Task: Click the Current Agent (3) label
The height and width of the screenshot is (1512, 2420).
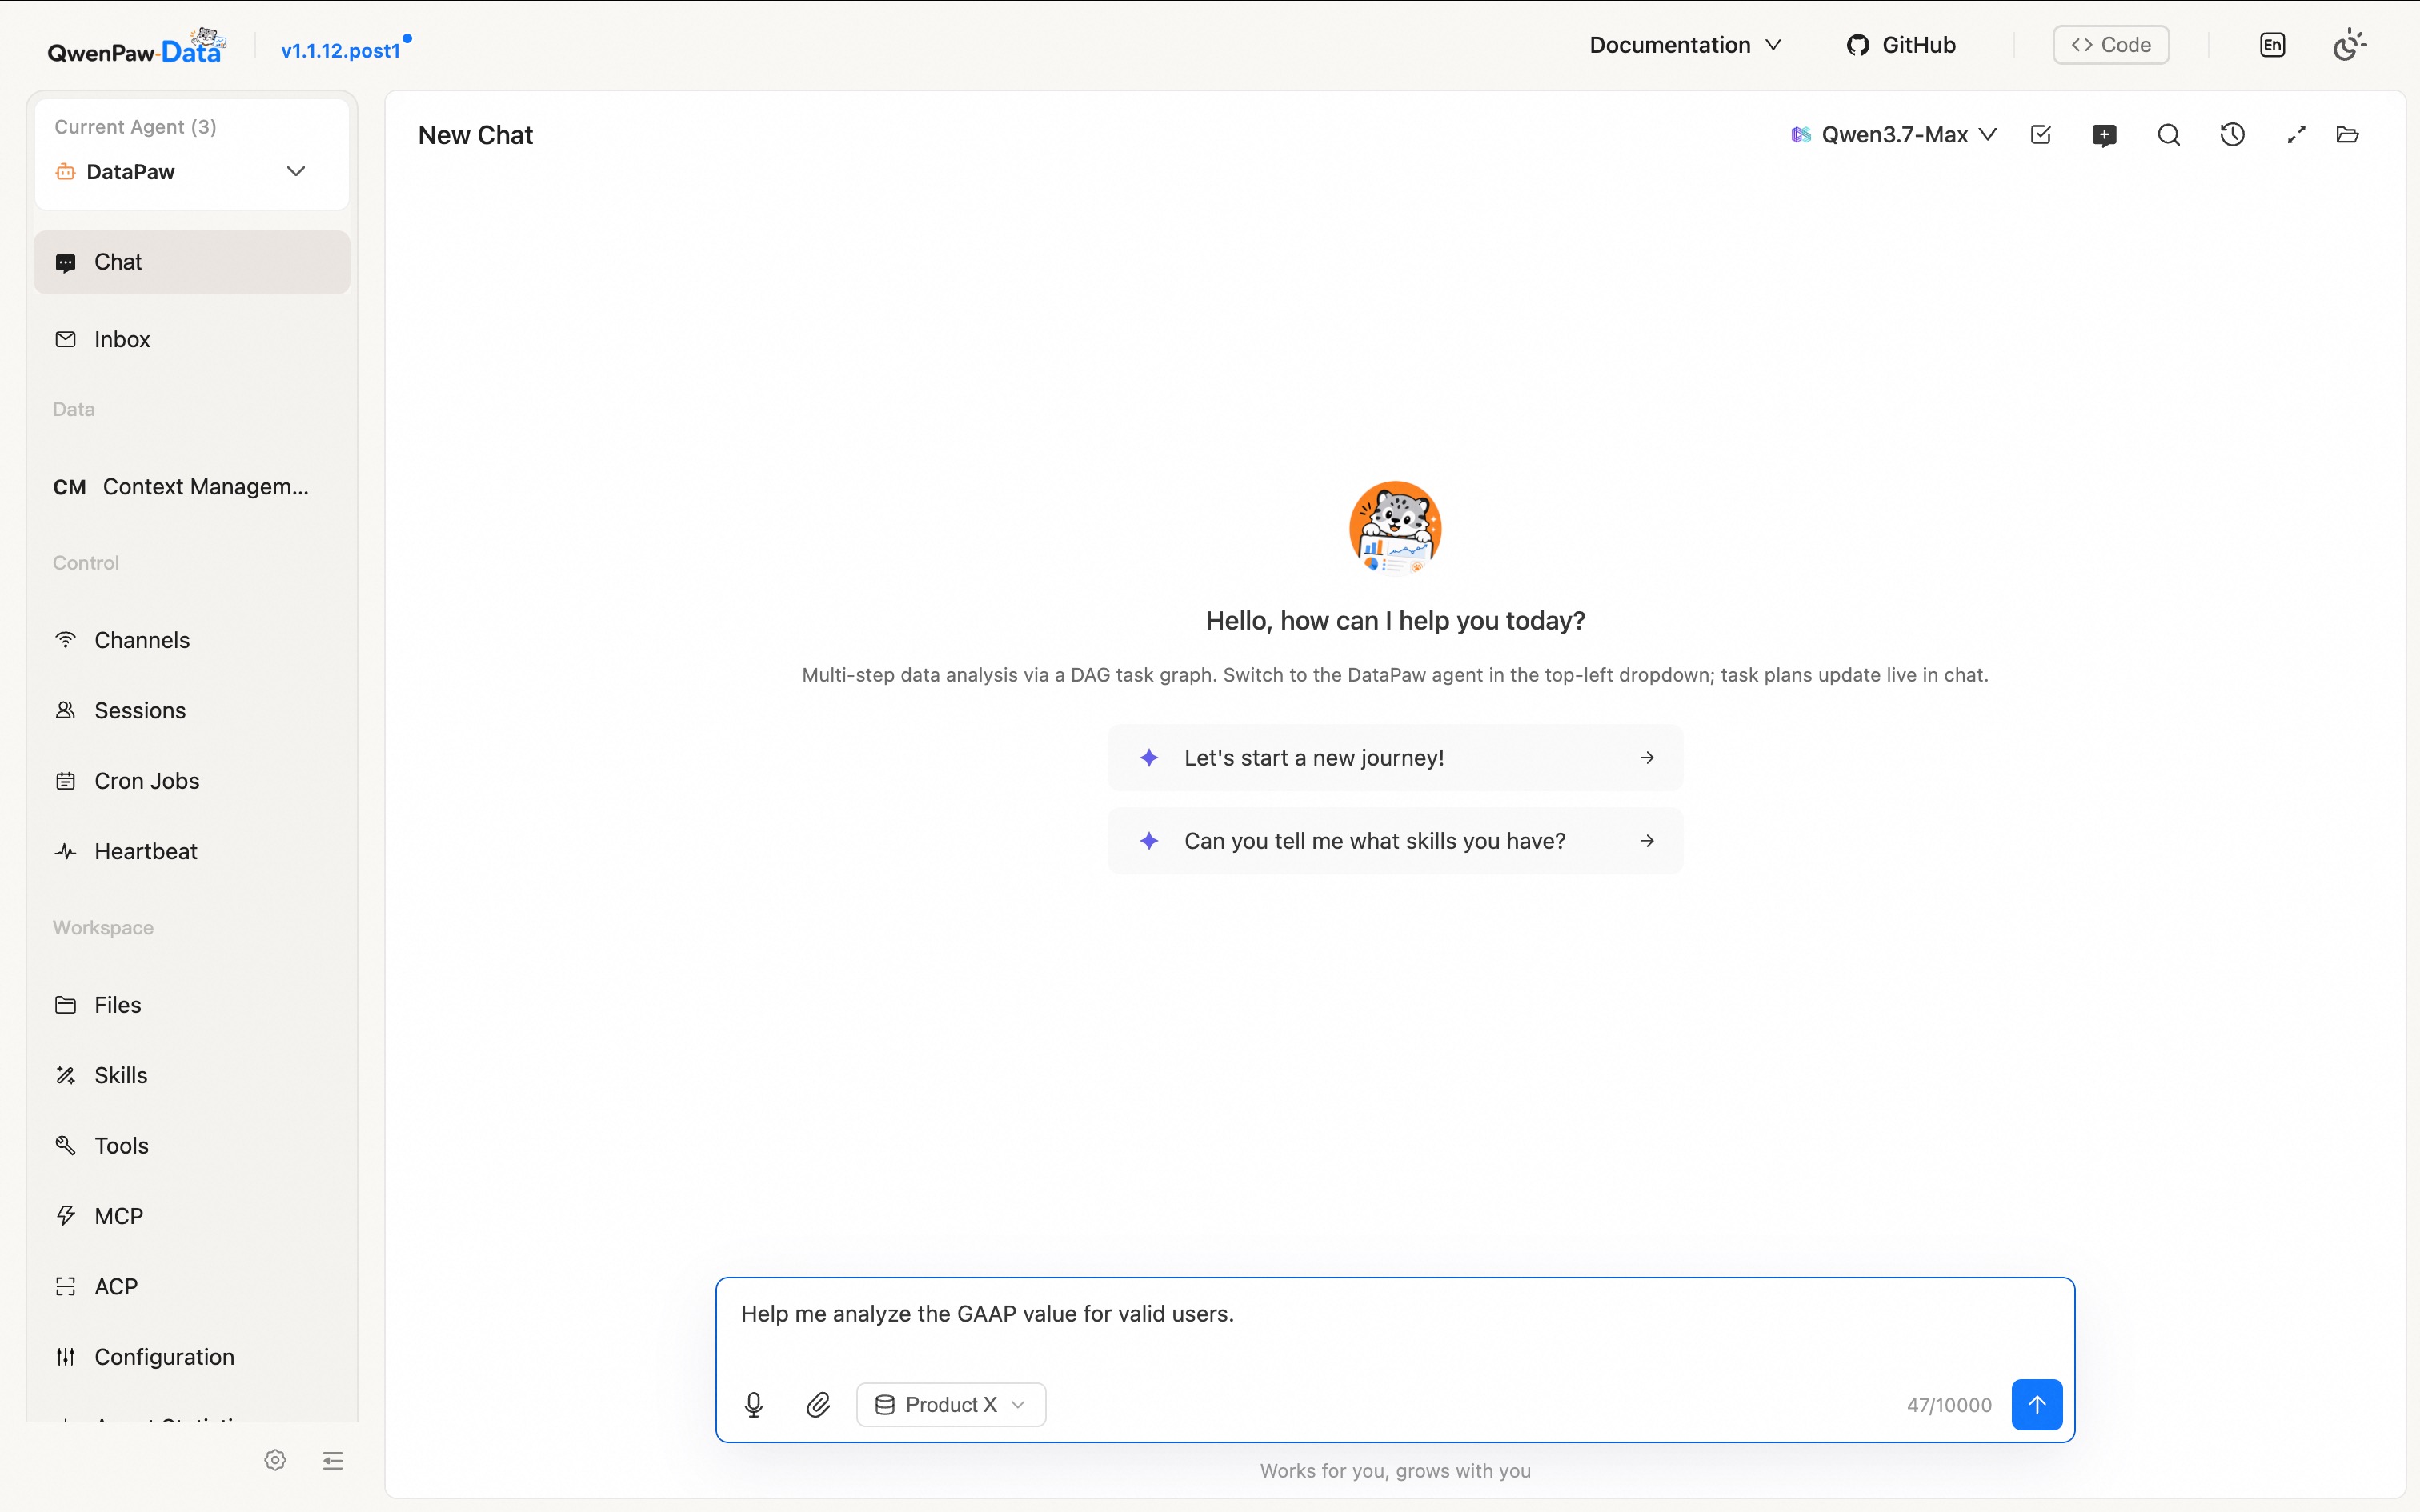Action: 135,127
